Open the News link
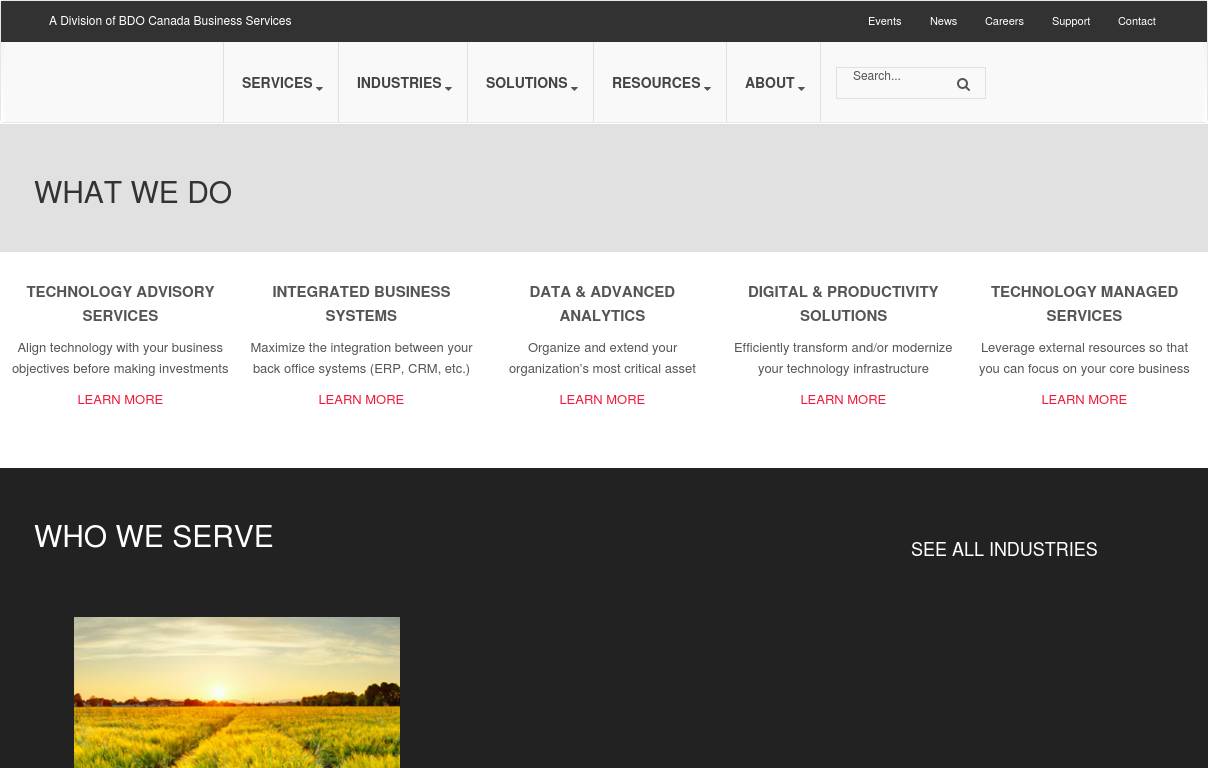Screen dimensions: 1208x768 coord(943,22)
